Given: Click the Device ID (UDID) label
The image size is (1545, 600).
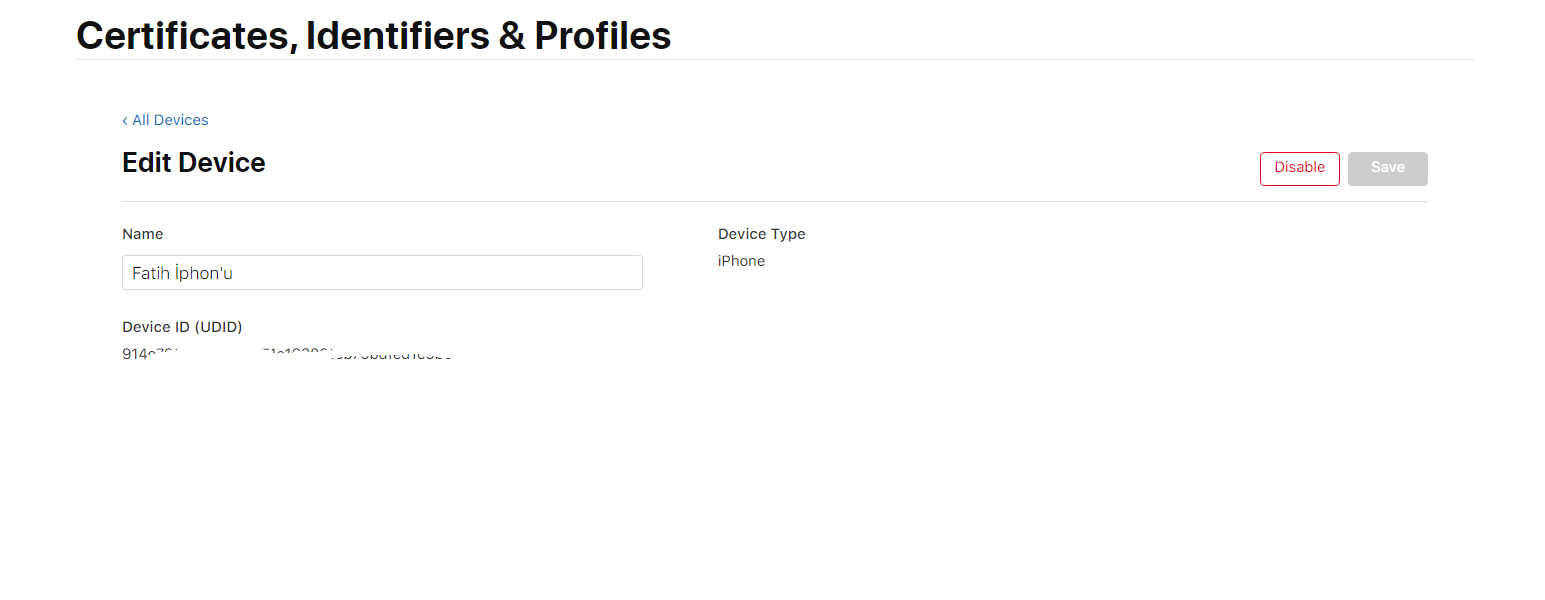Looking at the screenshot, I should tap(182, 327).
